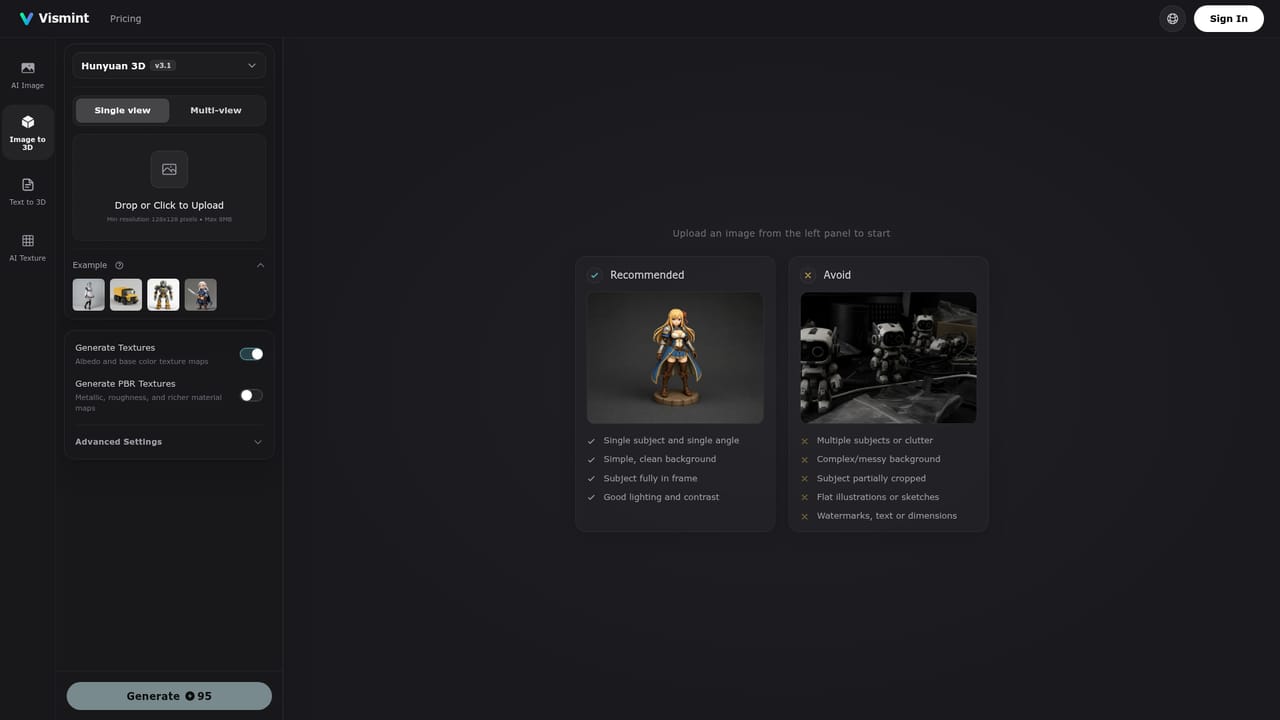Screen dimensions: 1280x720
Task: Click the image upload icon
Action: (169, 169)
